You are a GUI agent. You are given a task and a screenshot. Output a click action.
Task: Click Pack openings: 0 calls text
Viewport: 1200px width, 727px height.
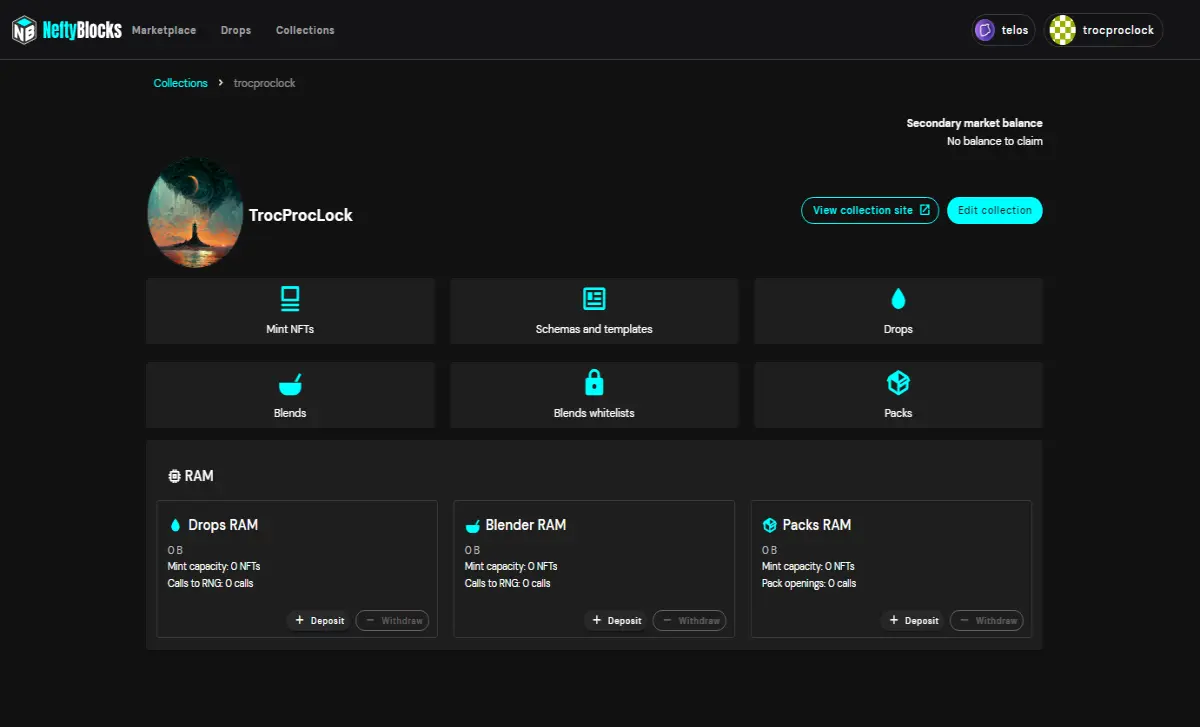coord(809,583)
